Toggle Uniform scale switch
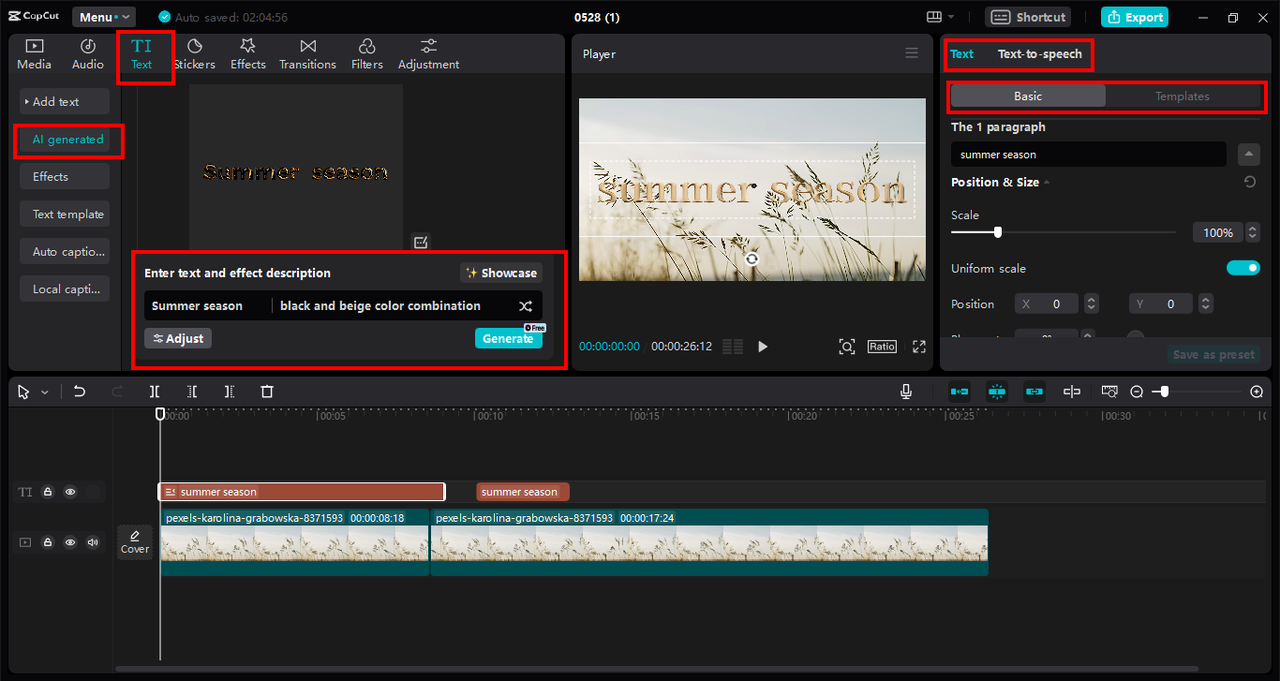This screenshot has width=1280, height=681. [1243, 268]
